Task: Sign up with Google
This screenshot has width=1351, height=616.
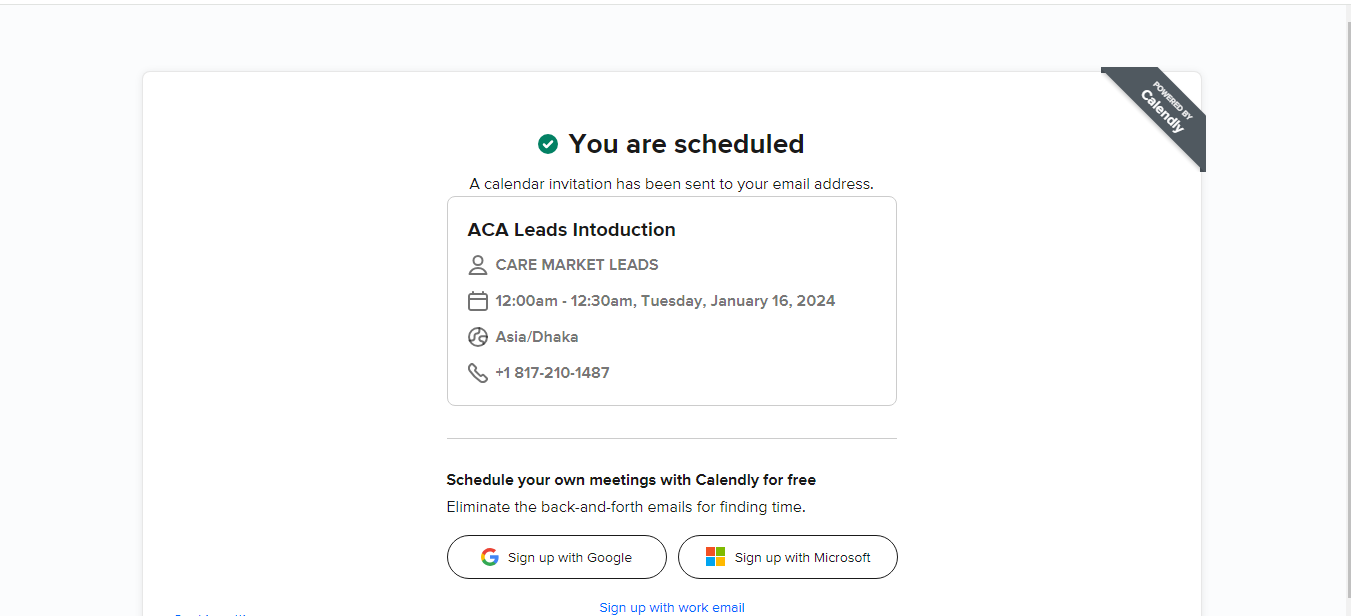Action: tap(557, 557)
